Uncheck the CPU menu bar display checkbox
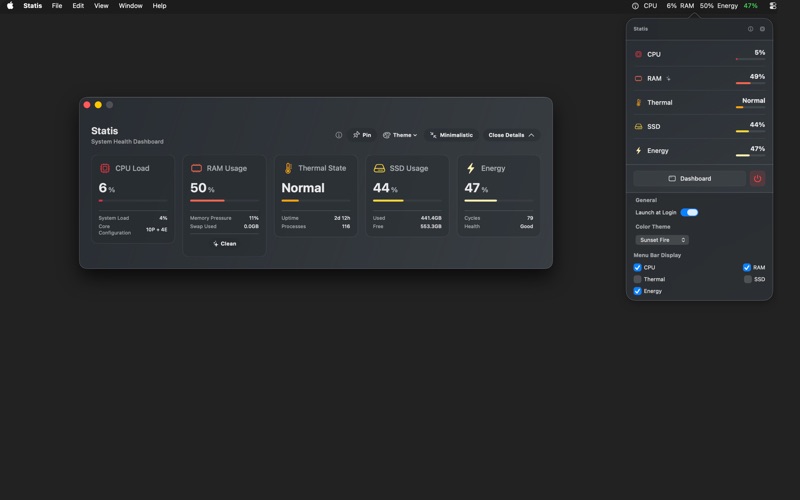This screenshot has width=800, height=500. [x=637, y=267]
